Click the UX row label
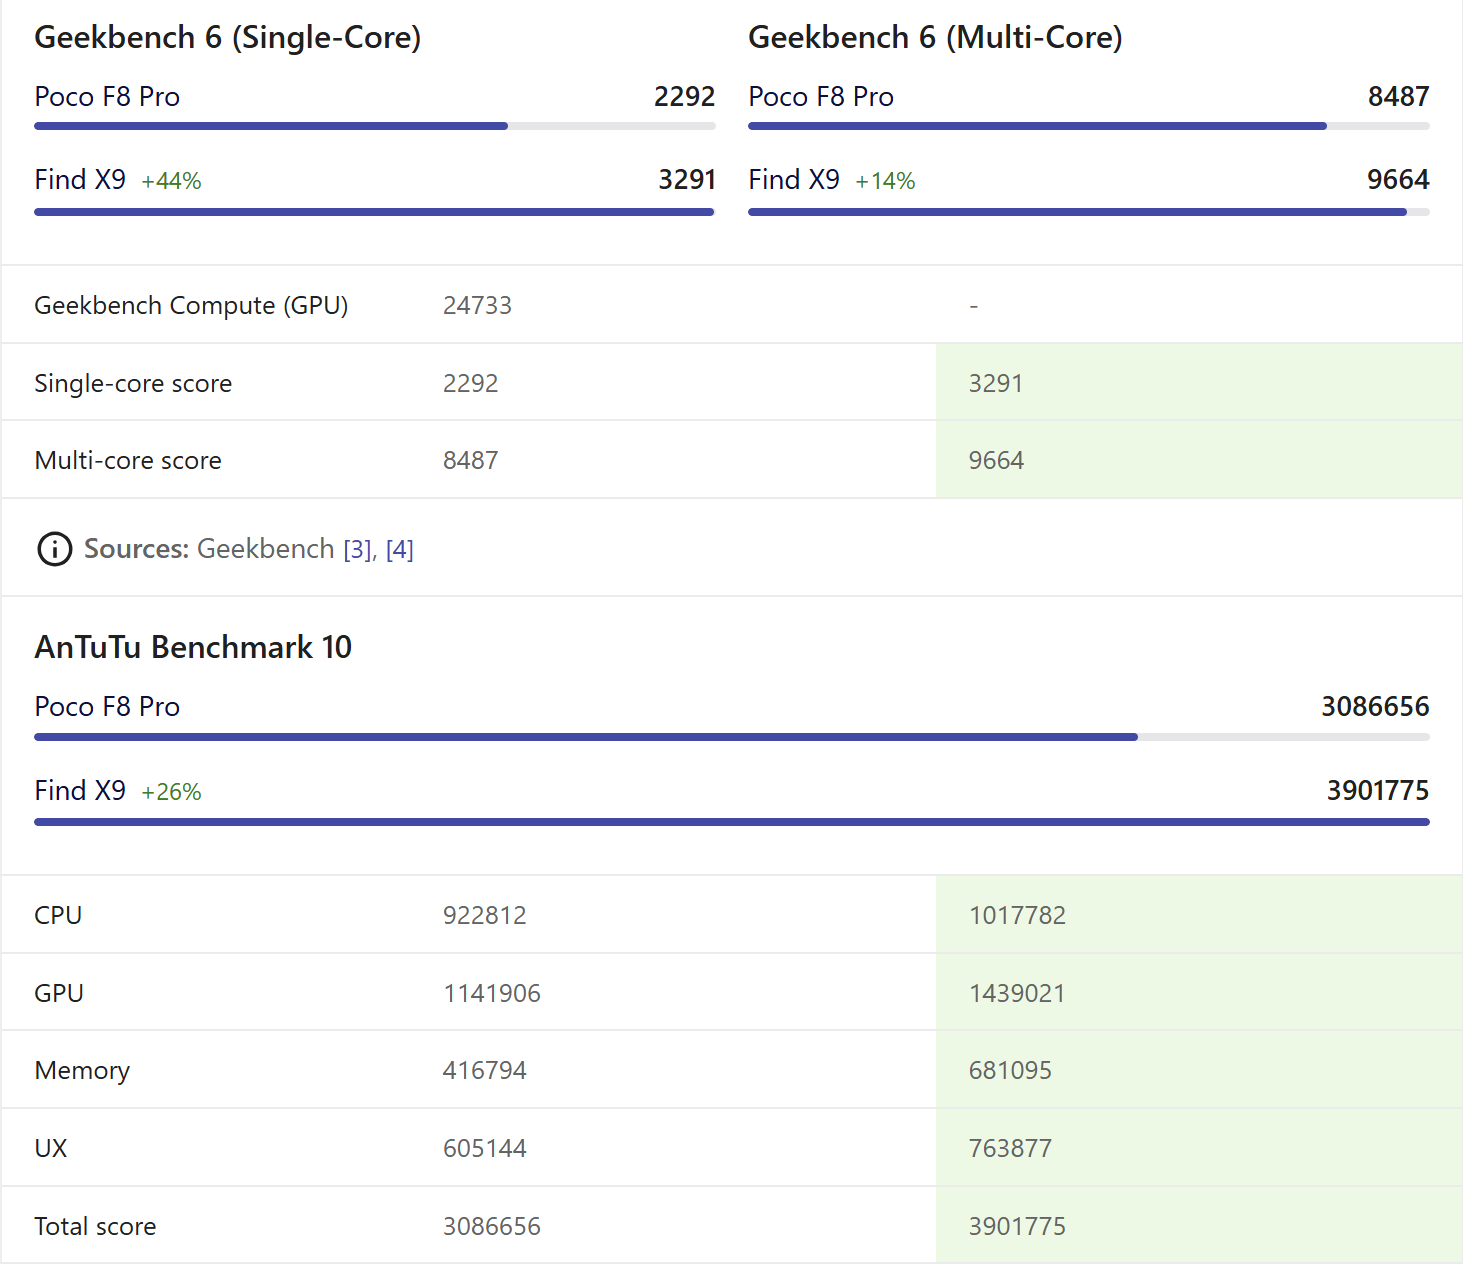This screenshot has width=1463, height=1264. tap(51, 1148)
